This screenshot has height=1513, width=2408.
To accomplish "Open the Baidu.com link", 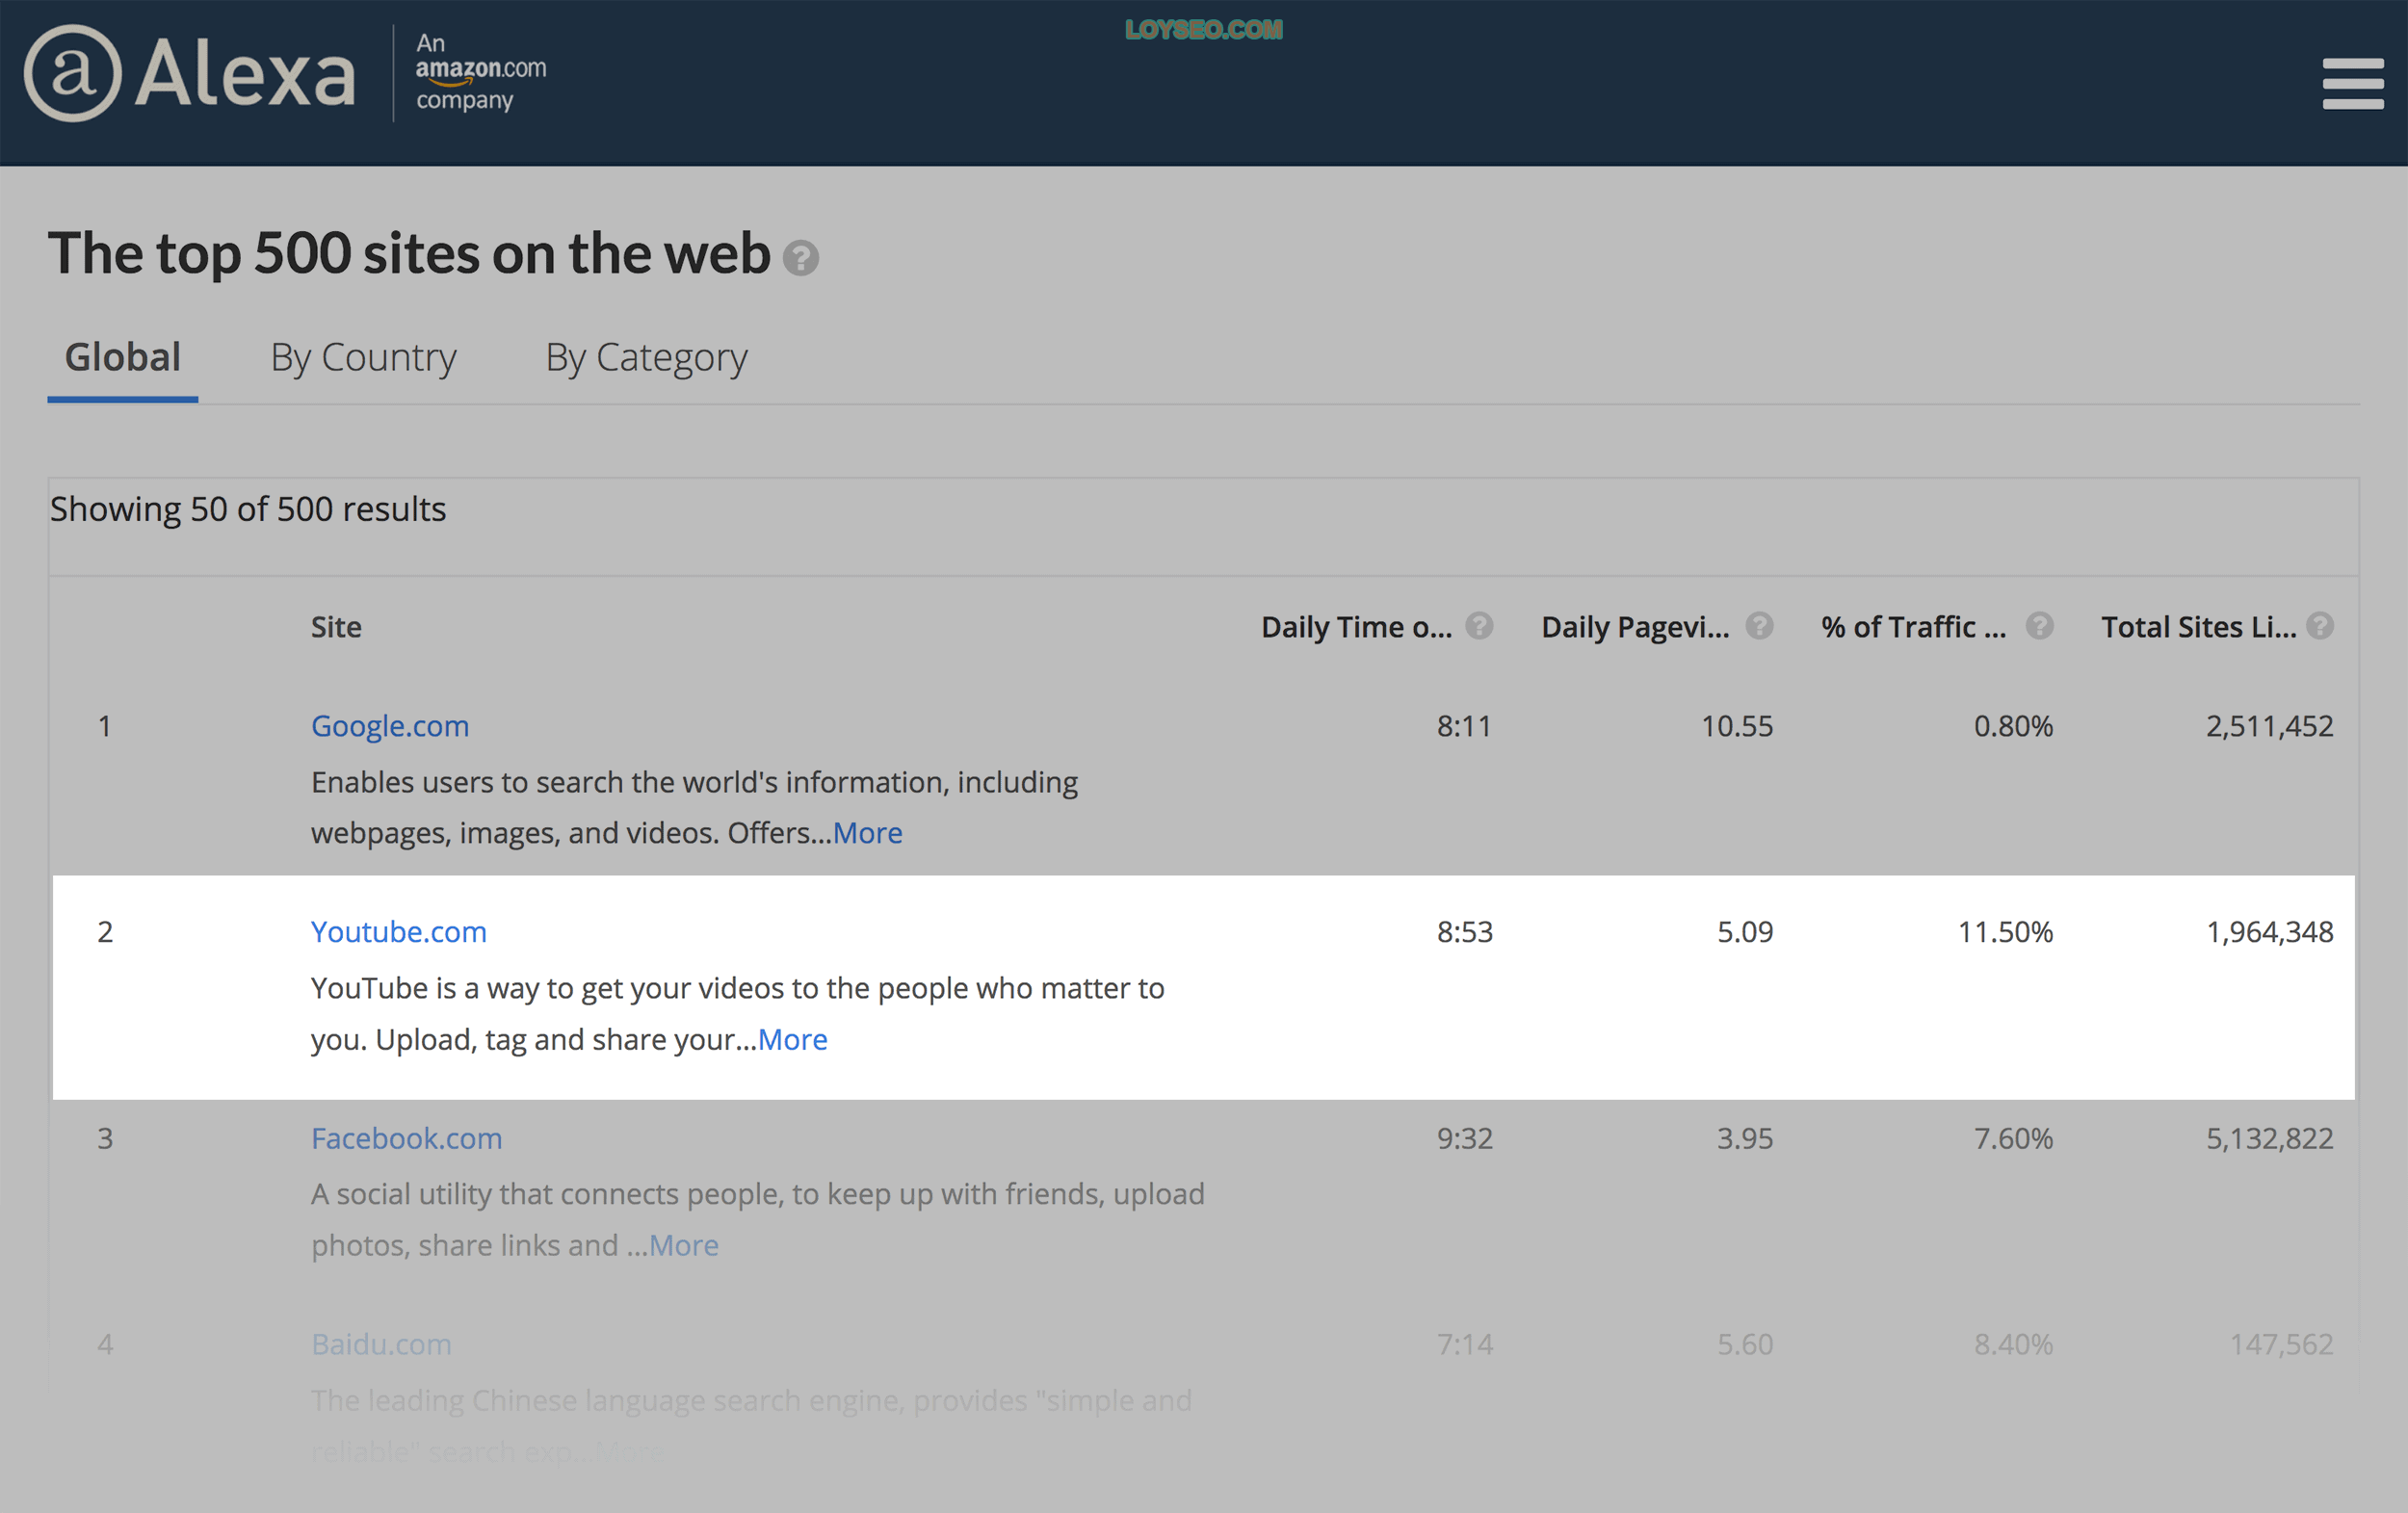I will tap(381, 1344).
